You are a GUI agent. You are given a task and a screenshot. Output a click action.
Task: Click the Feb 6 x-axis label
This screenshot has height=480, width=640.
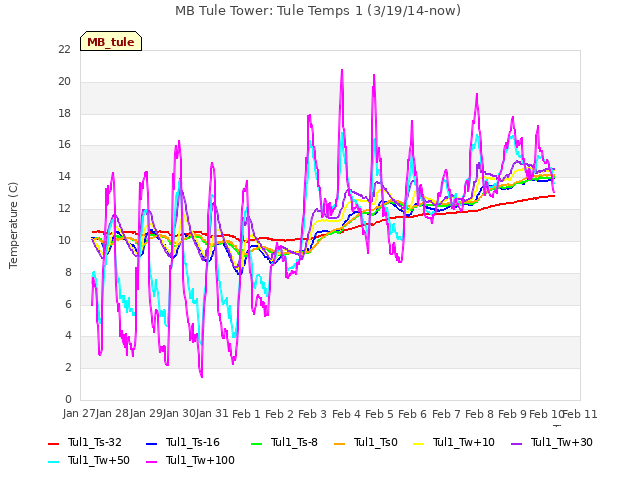coord(413,414)
